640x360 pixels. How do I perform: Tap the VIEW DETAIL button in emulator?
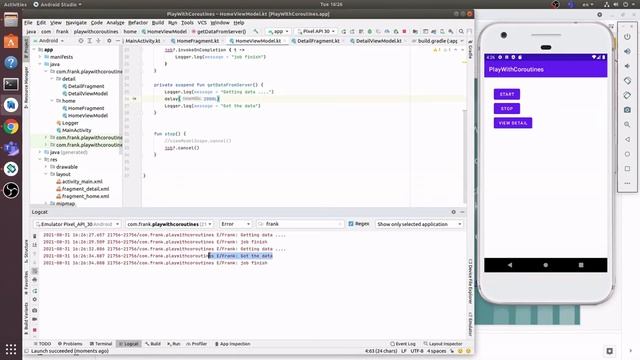coord(513,123)
